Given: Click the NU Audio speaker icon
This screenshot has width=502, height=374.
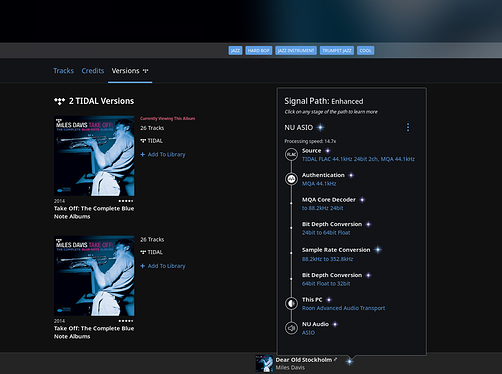Looking at the screenshot, I should (x=291, y=328).
